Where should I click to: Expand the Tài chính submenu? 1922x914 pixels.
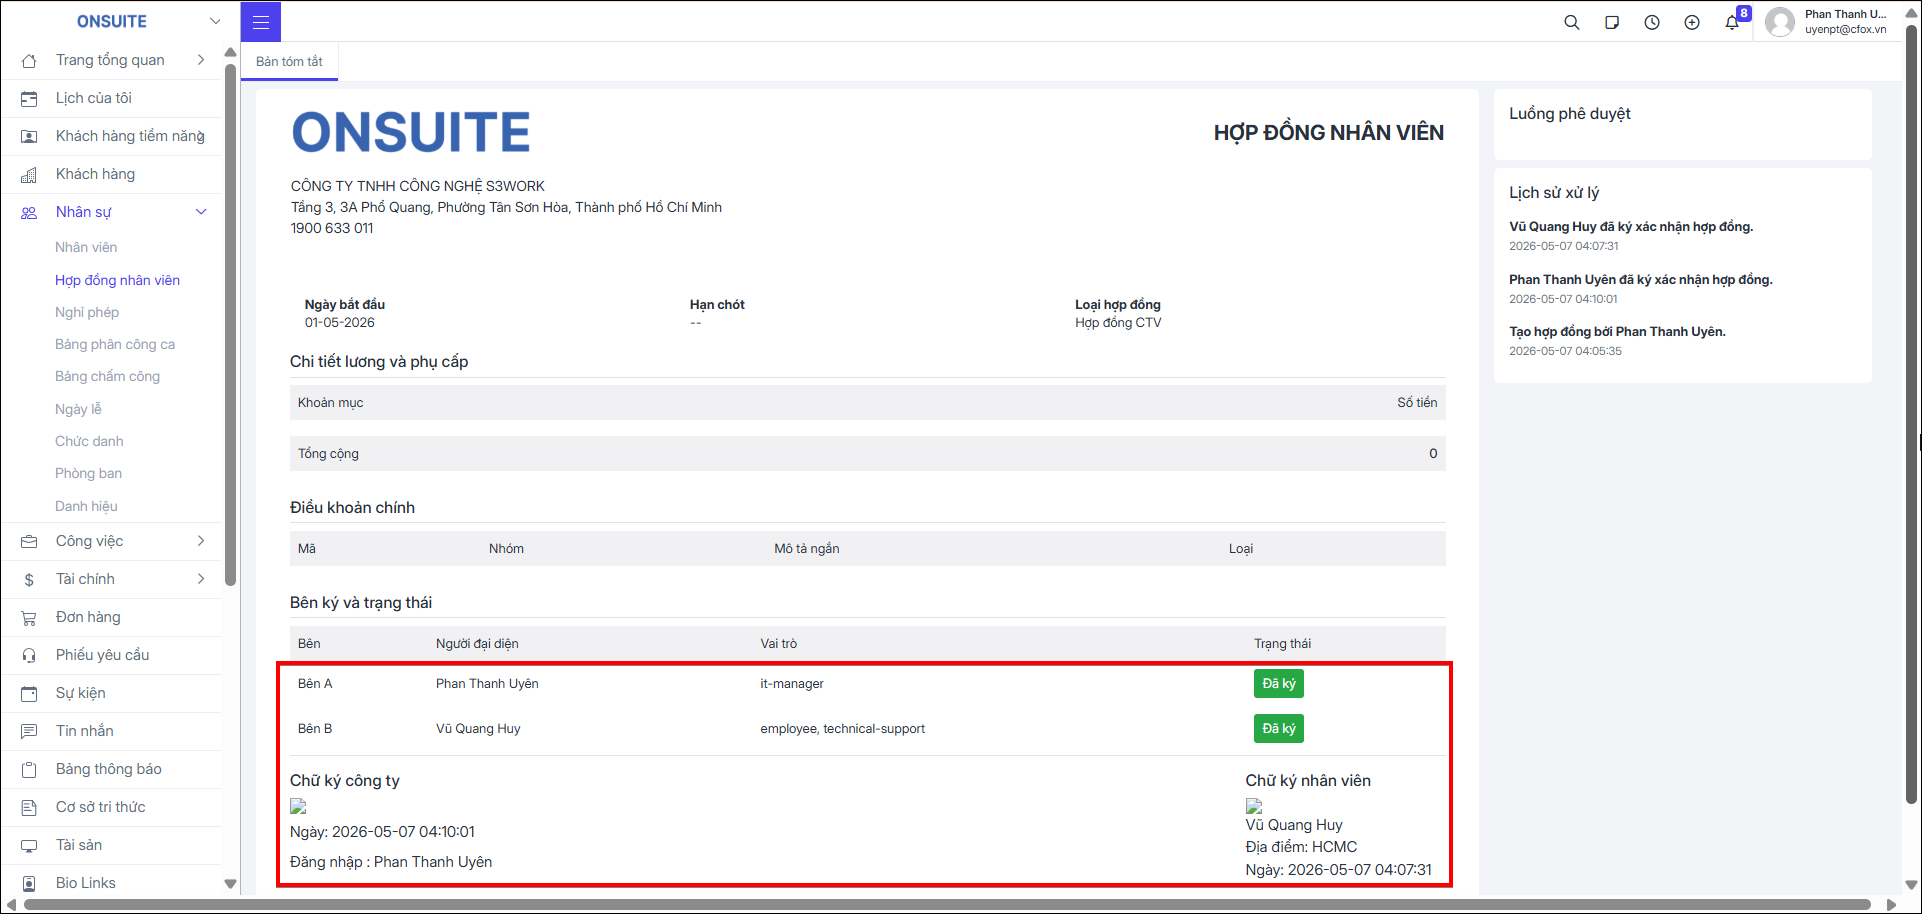[201, 579]
